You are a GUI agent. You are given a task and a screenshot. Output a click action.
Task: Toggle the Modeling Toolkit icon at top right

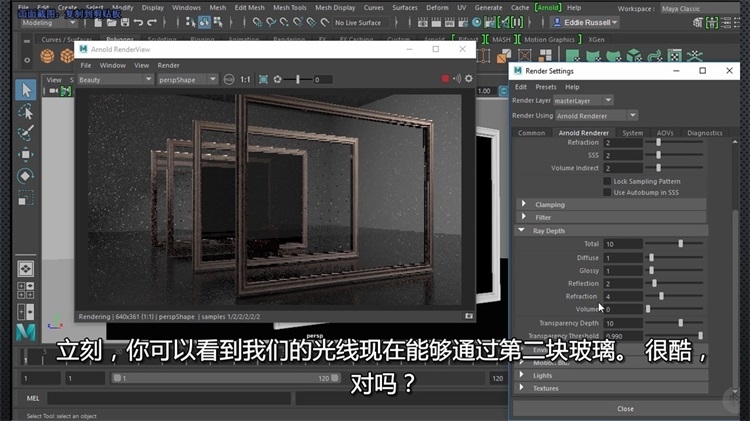(698, 22)
